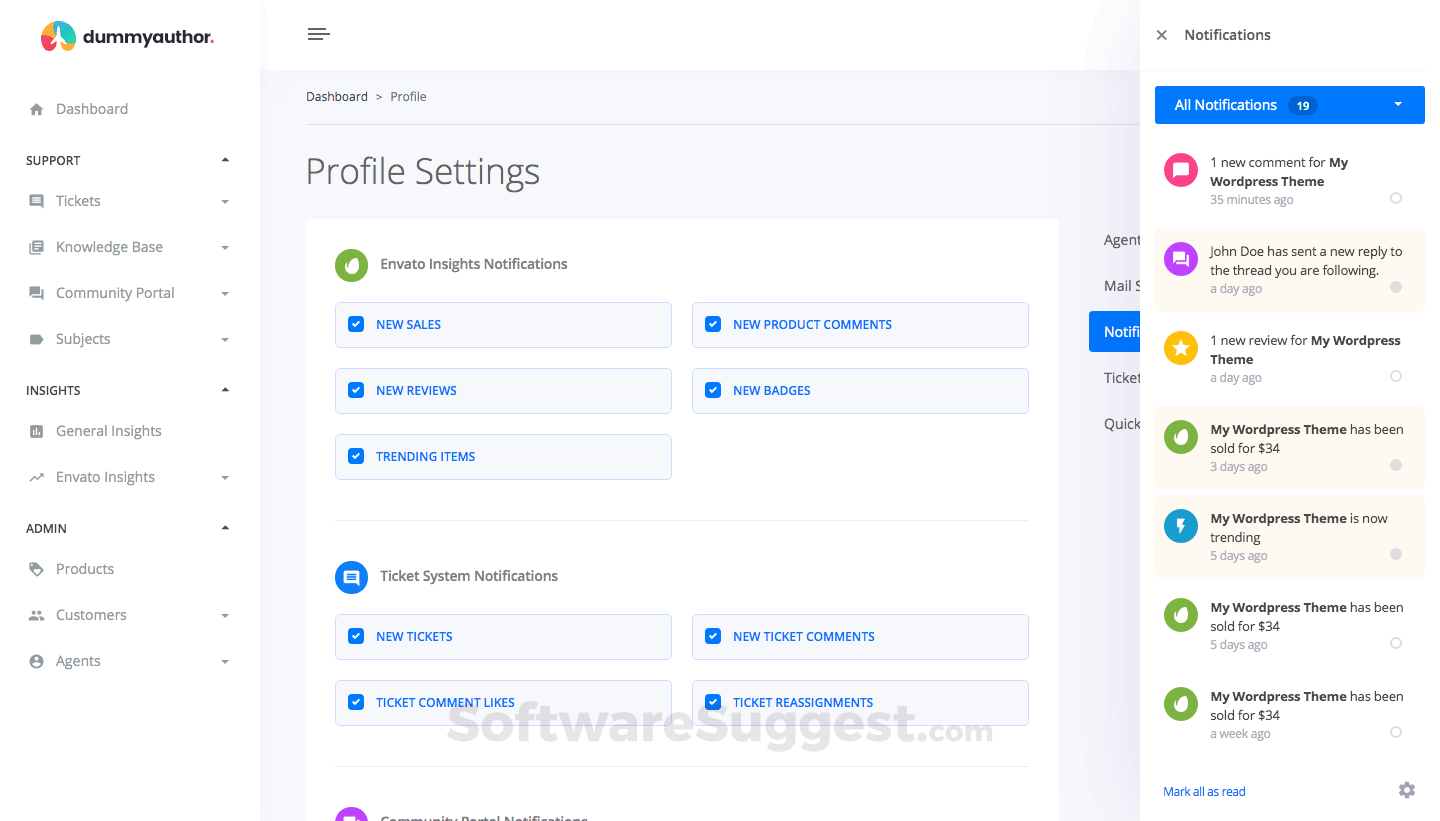This screenshot has width=1440, height=821.
Task: Click Mark all as read link
Action: pyautogui.click(x=1204, y=791)
